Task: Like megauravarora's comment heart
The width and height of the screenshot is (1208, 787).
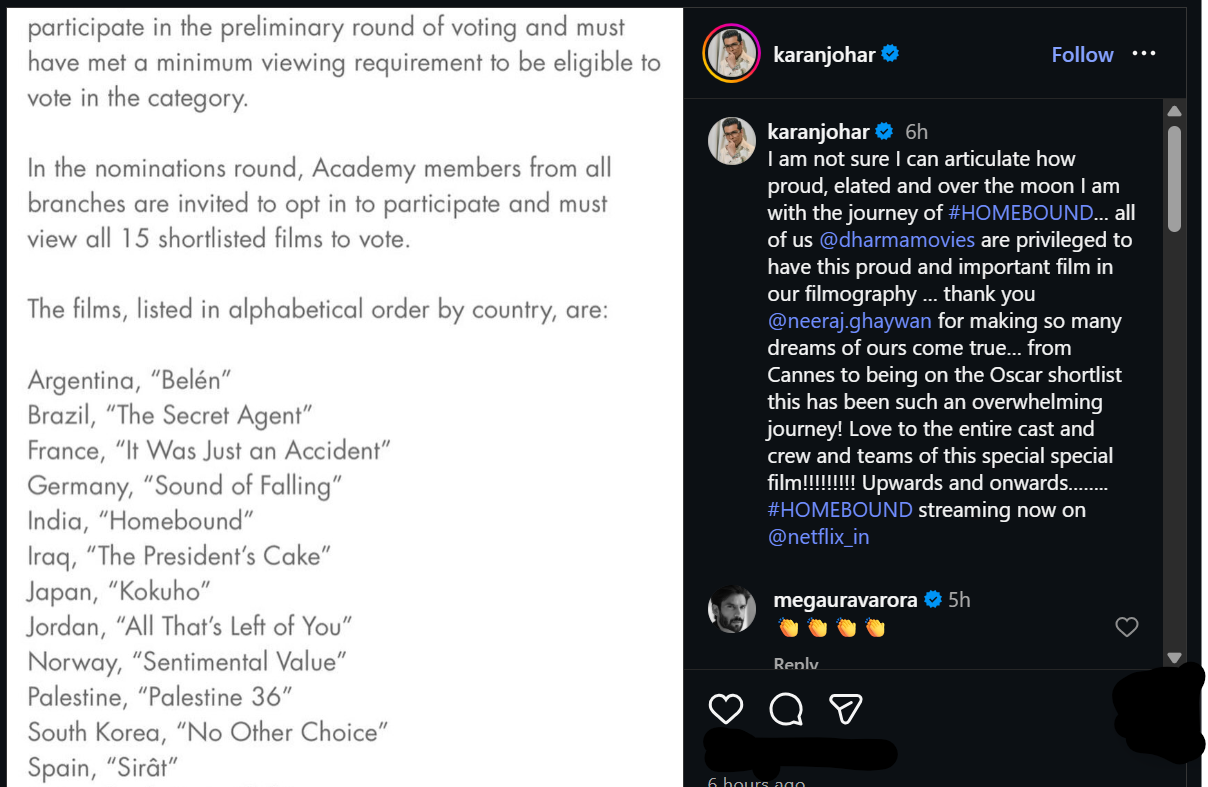Action: (1126, 627)
